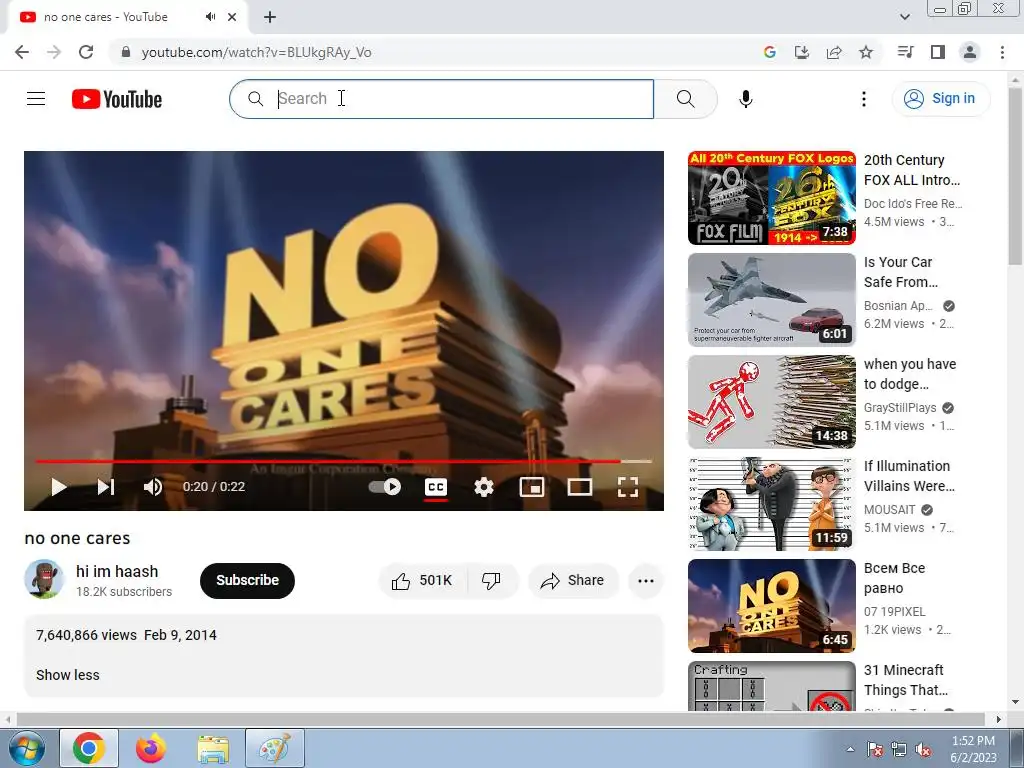Enable miniplayer mode

(532, 487)
